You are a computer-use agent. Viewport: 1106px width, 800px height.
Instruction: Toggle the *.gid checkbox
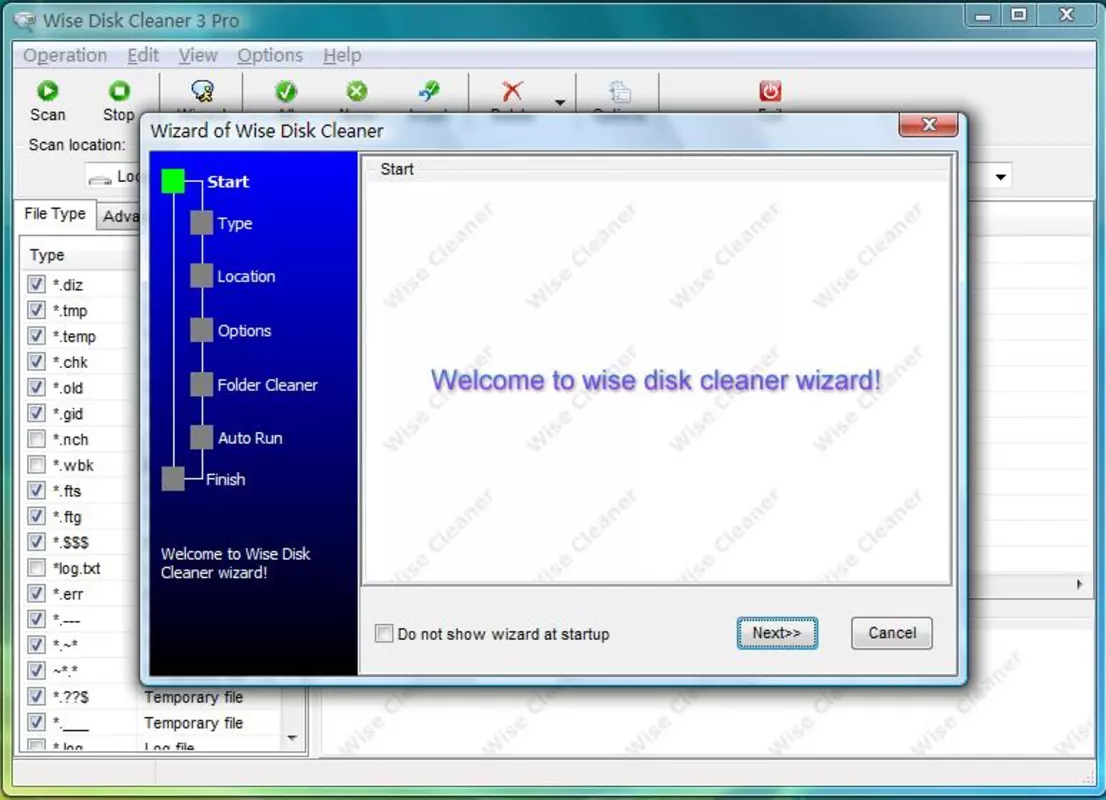[36, 413]
